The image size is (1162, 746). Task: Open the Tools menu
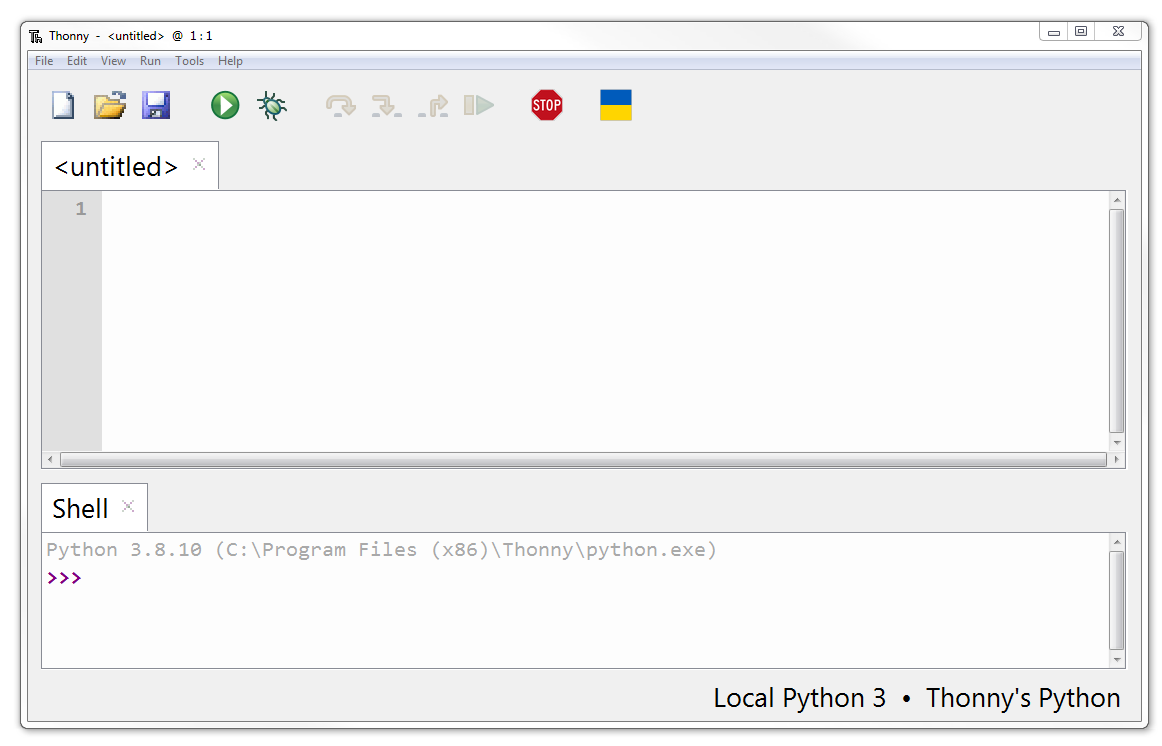189,61
